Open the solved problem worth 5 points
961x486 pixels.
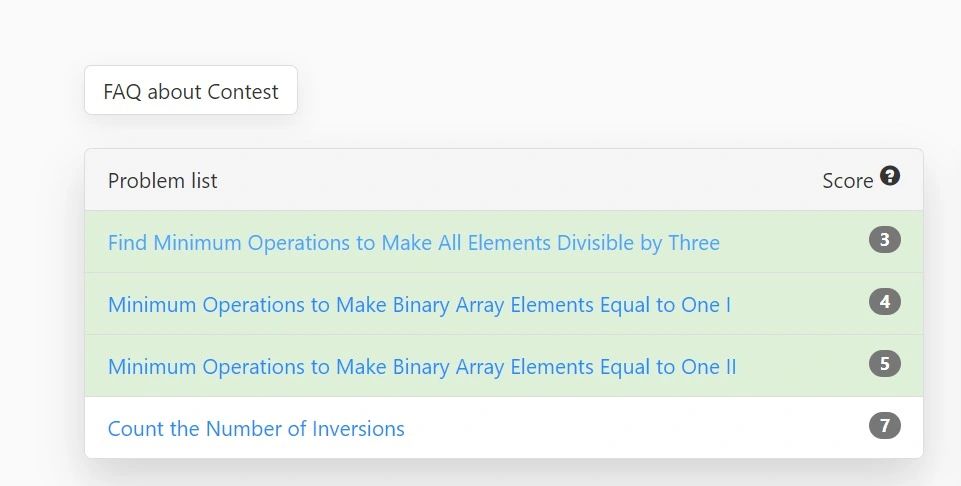421,367
